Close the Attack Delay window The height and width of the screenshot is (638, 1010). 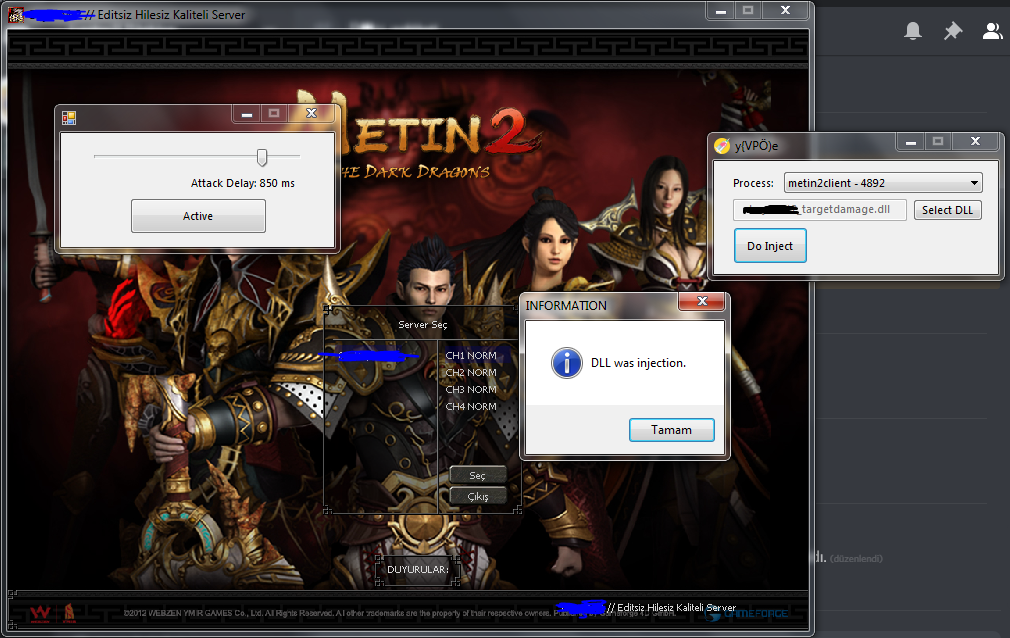coord(311,113)
